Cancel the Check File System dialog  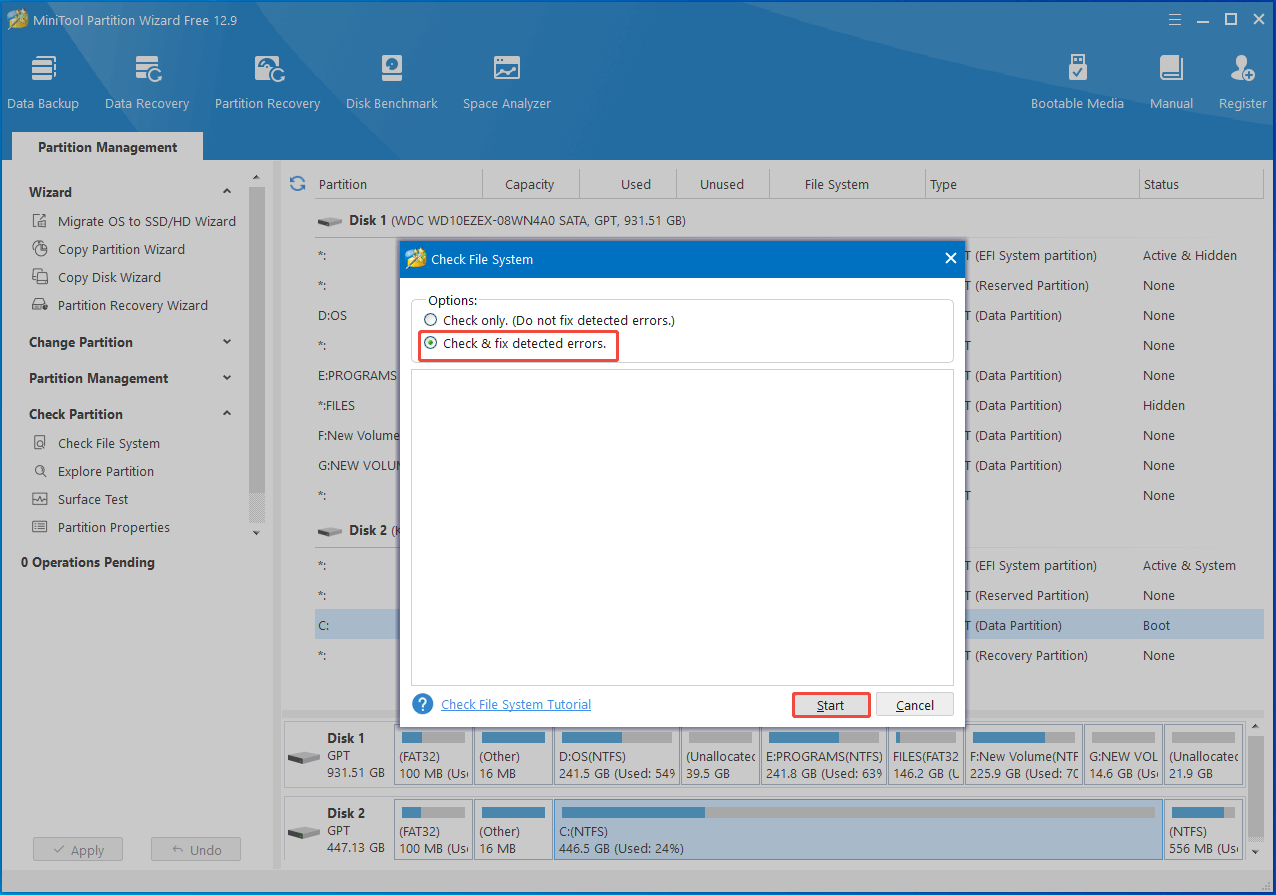tap(915, 705)
